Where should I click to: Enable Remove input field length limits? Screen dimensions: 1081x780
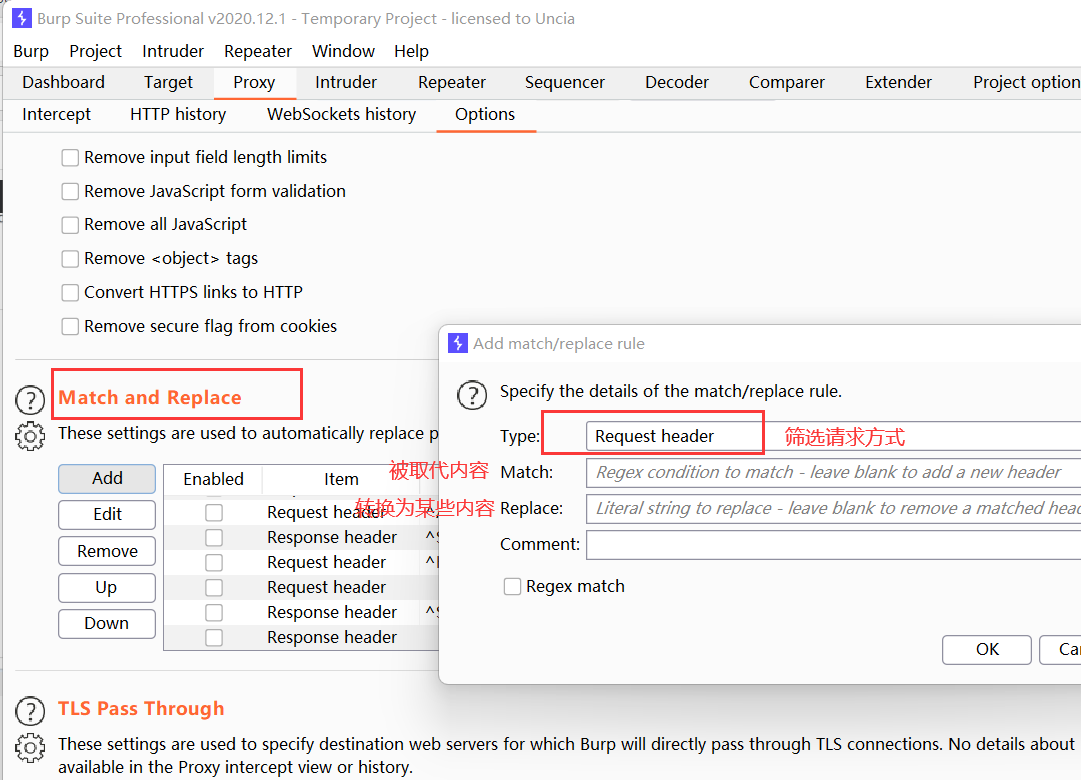(70, 158)
